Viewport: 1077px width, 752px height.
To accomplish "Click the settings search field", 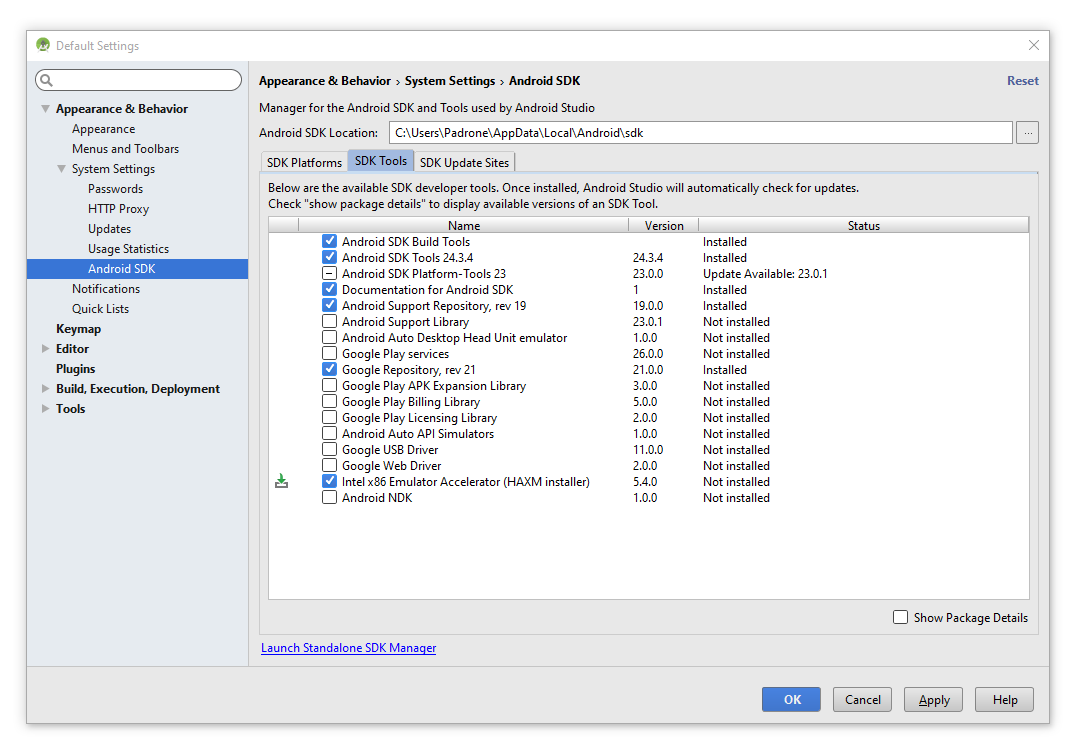I will [x=139, y=80].
